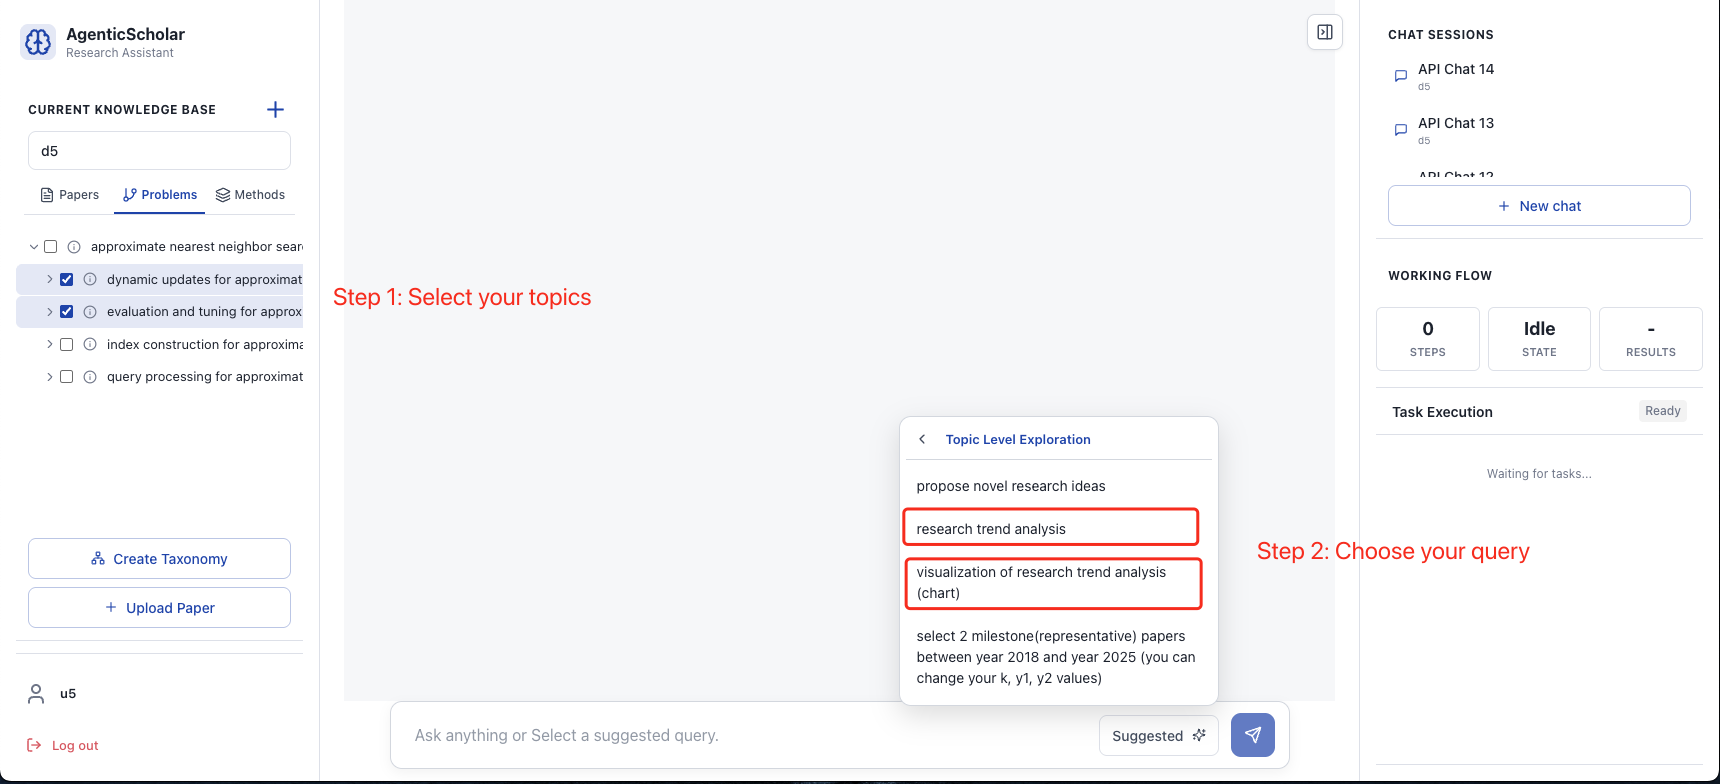The image size is (1720, 784).
Task: Click the back chevron in Topic Level Exploration
Action: point(922,438)
